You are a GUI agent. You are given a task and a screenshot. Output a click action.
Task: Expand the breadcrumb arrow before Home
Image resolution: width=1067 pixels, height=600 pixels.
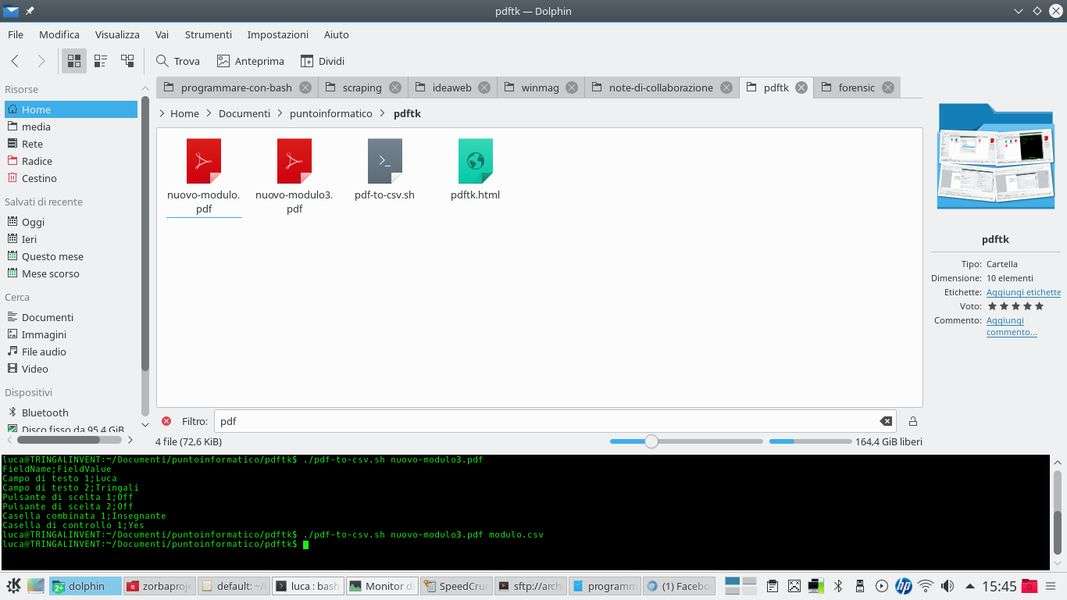coord(162,114)
